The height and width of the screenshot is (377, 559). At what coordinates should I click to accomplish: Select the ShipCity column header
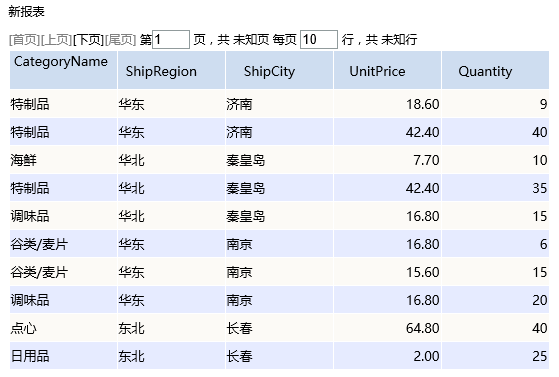[280, 70]
